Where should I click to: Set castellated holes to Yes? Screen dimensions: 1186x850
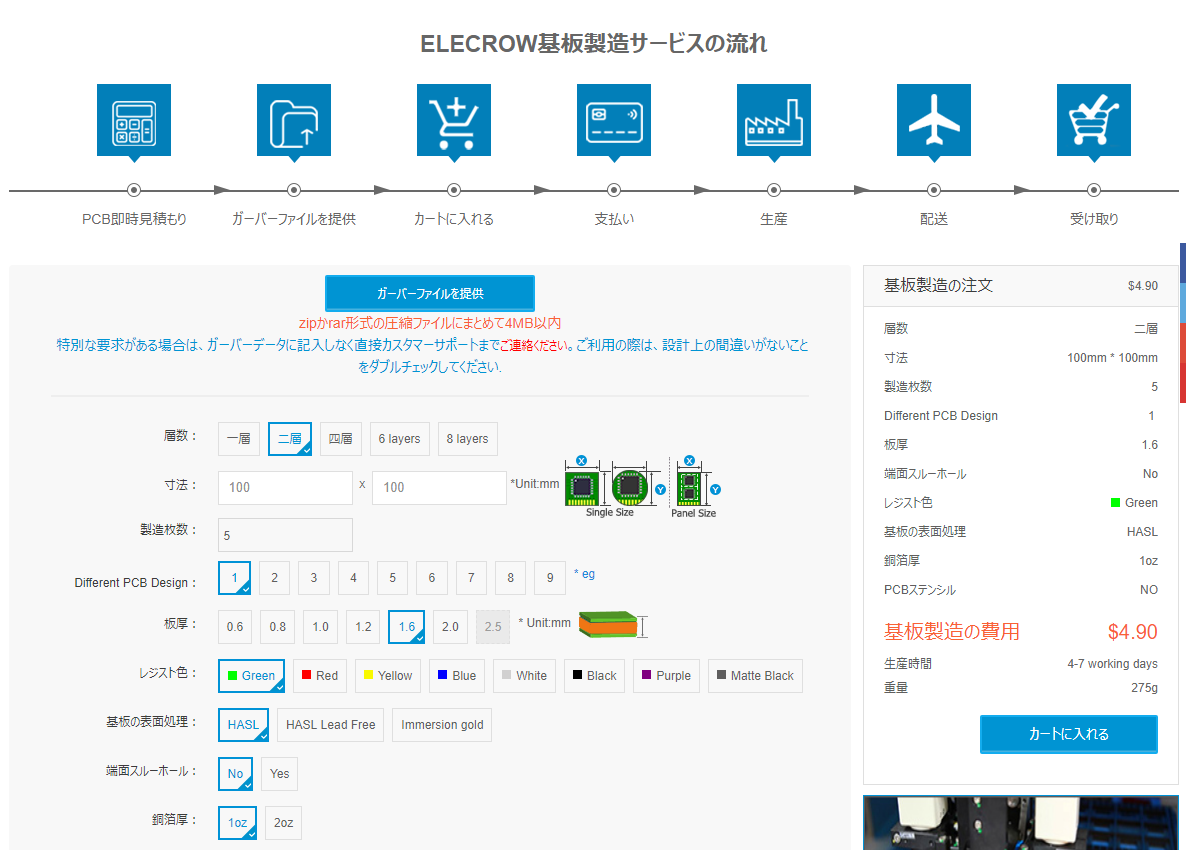click(280, 774)
